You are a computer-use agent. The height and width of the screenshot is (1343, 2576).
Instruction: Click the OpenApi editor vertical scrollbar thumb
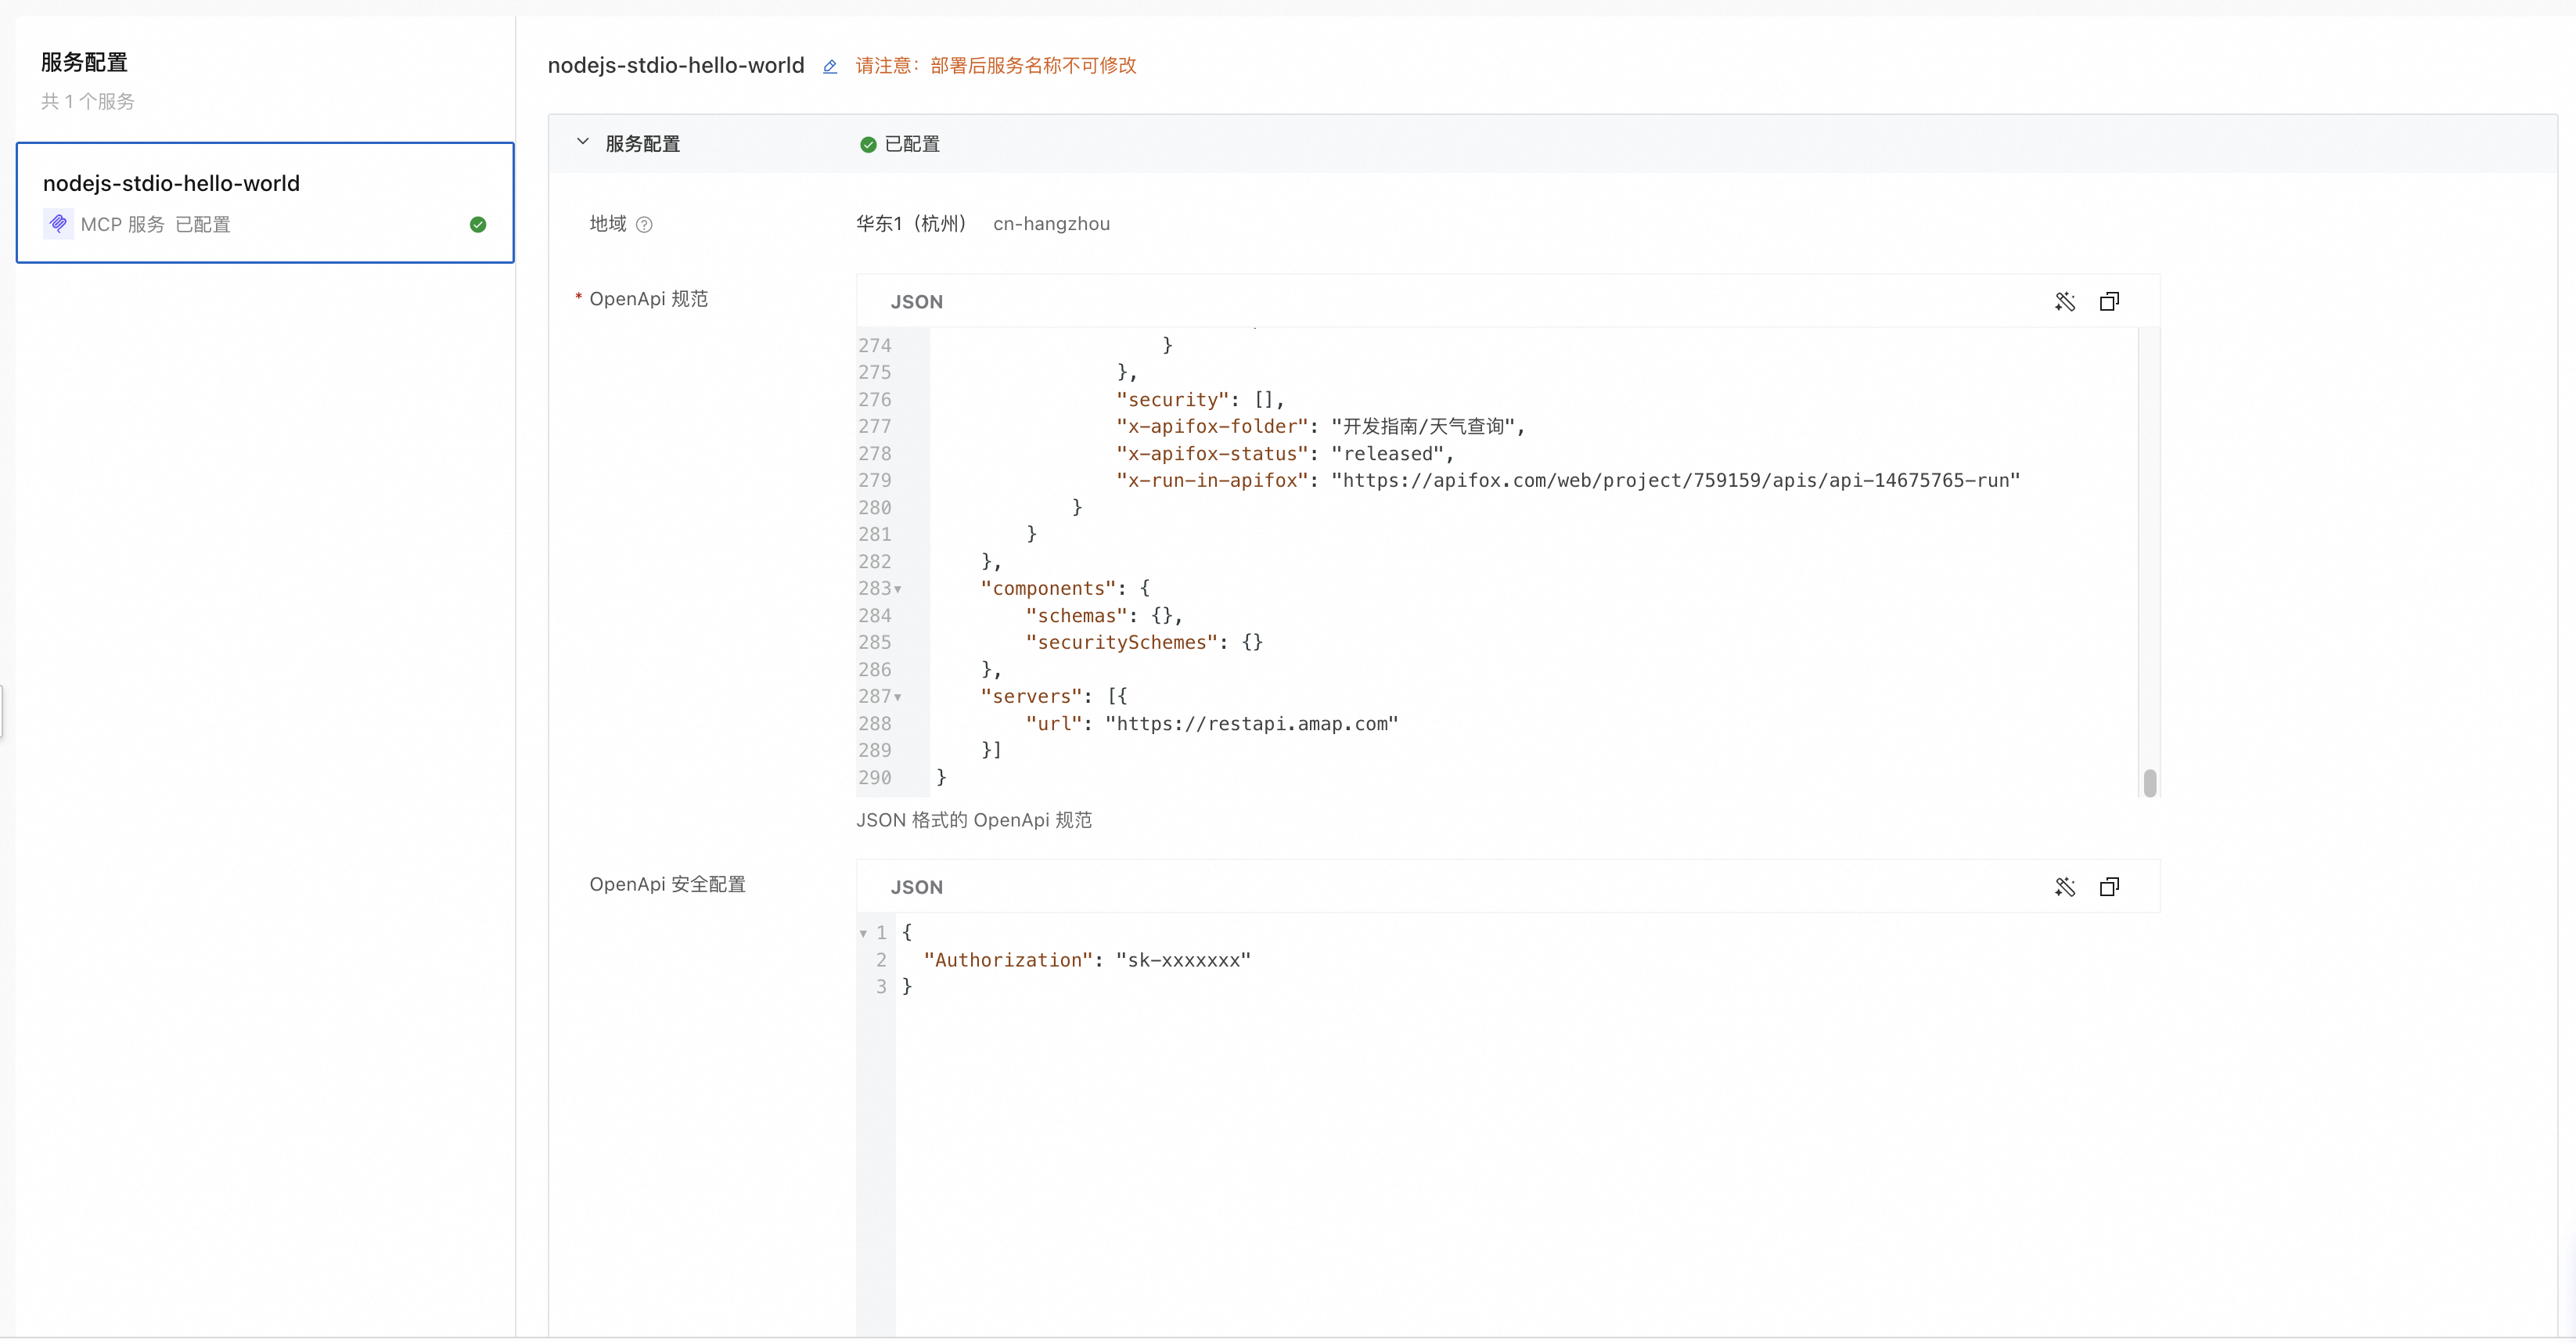[x=2149, y=782]
